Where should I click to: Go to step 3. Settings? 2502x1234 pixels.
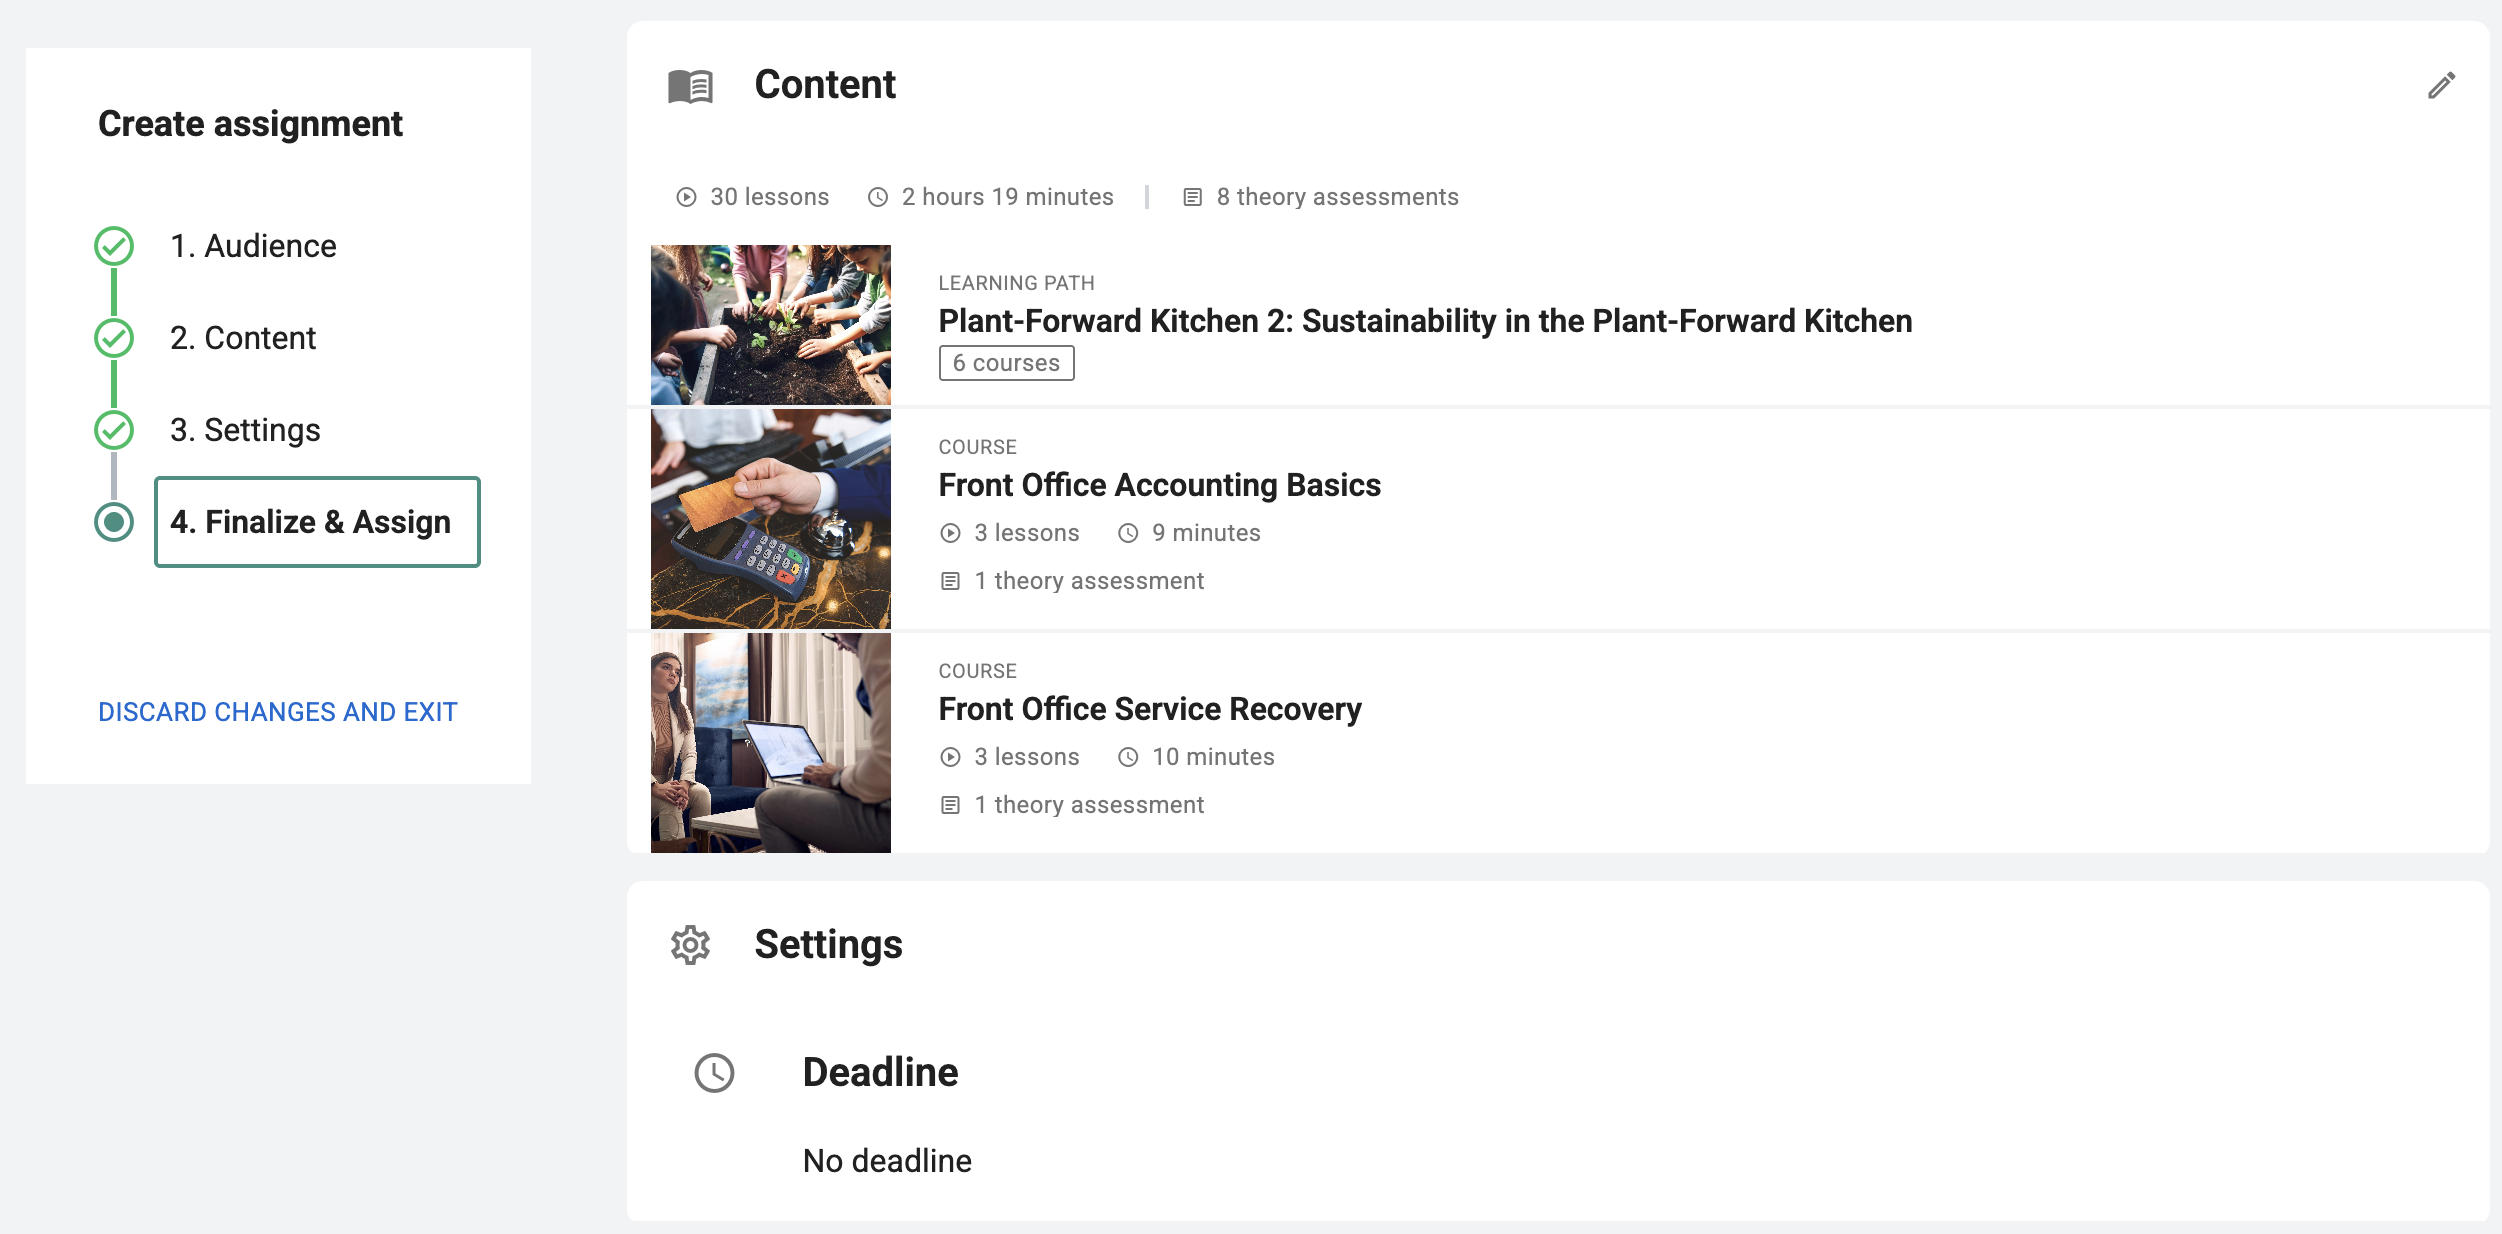pyautogui.click(x=245, y=430)
